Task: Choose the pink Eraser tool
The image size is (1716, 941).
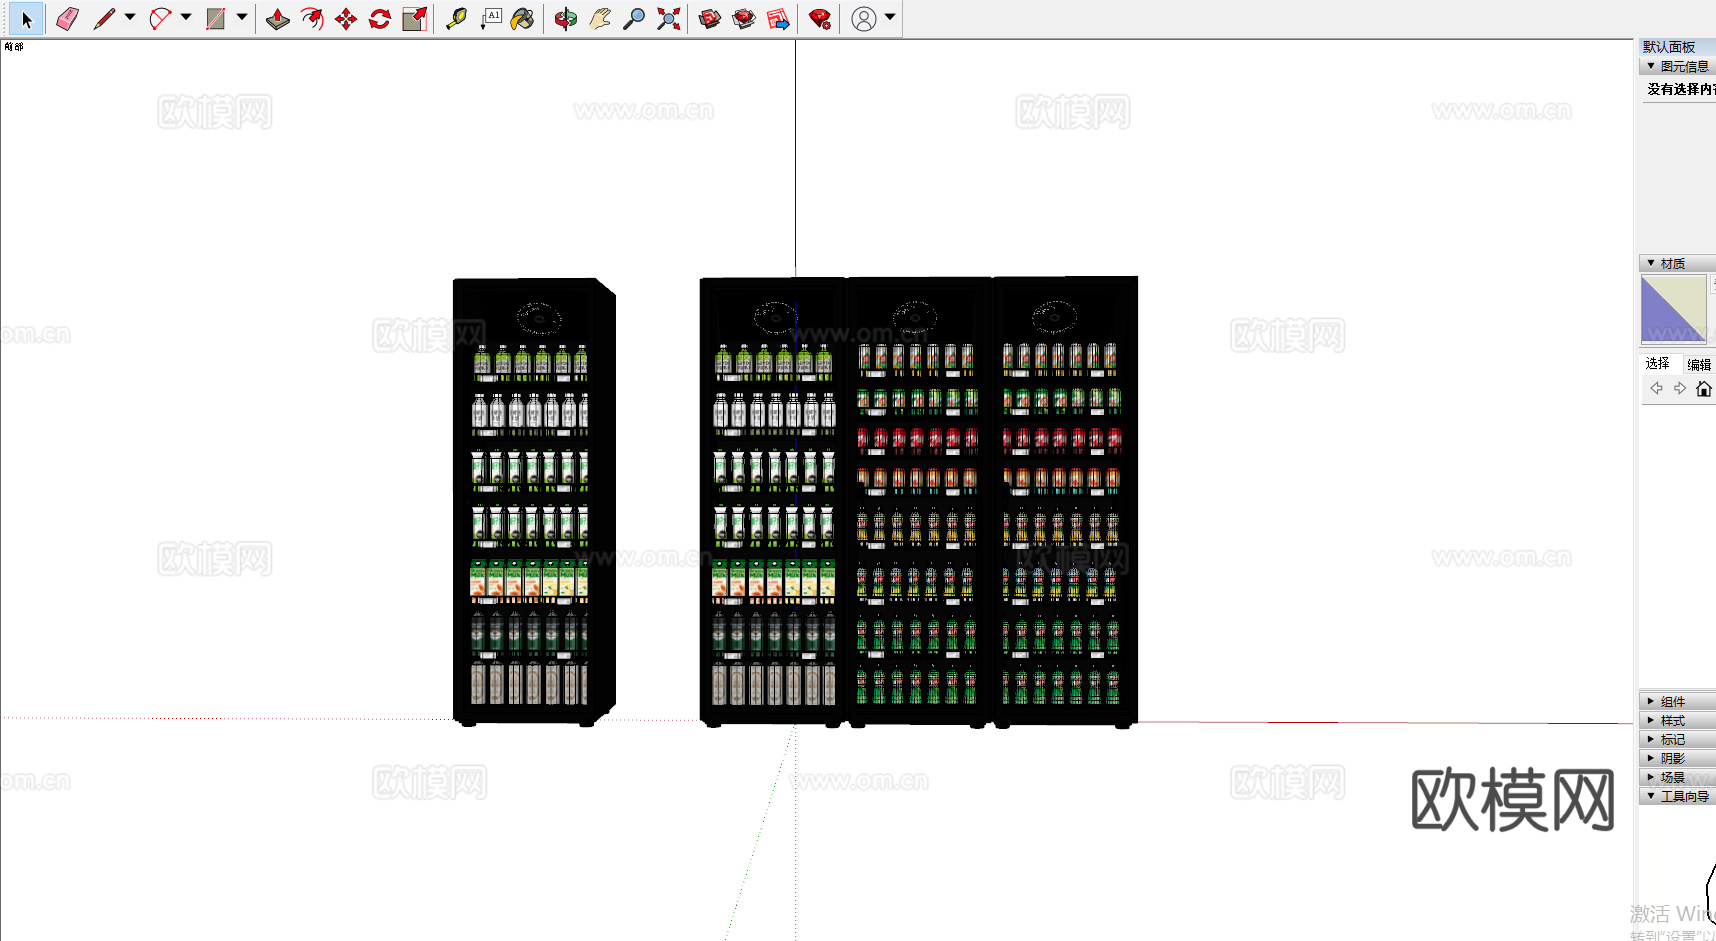Action: click(67, 19)
